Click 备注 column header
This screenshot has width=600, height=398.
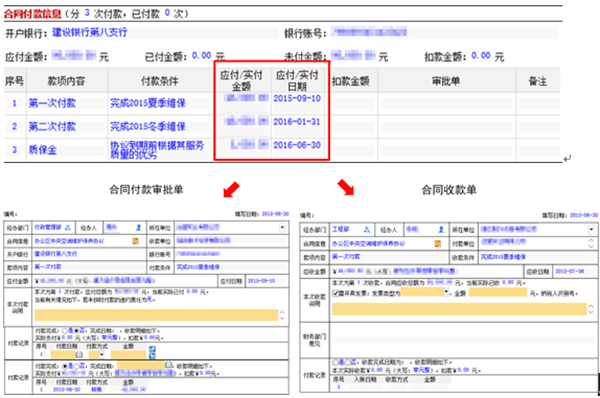[x=538, y=81]
